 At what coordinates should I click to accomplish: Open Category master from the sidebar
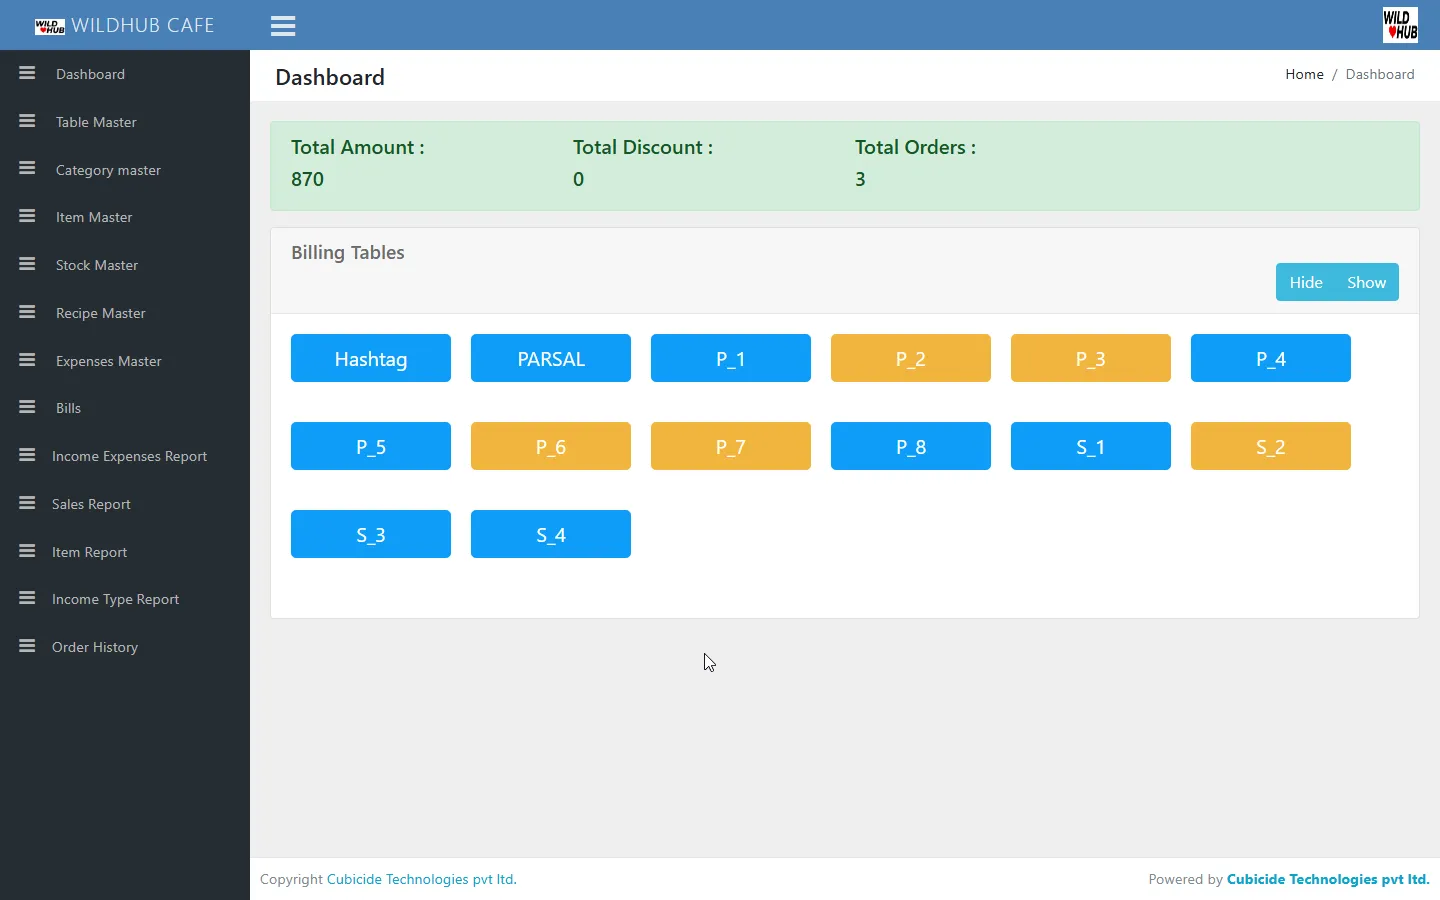(x=108, y=170)
